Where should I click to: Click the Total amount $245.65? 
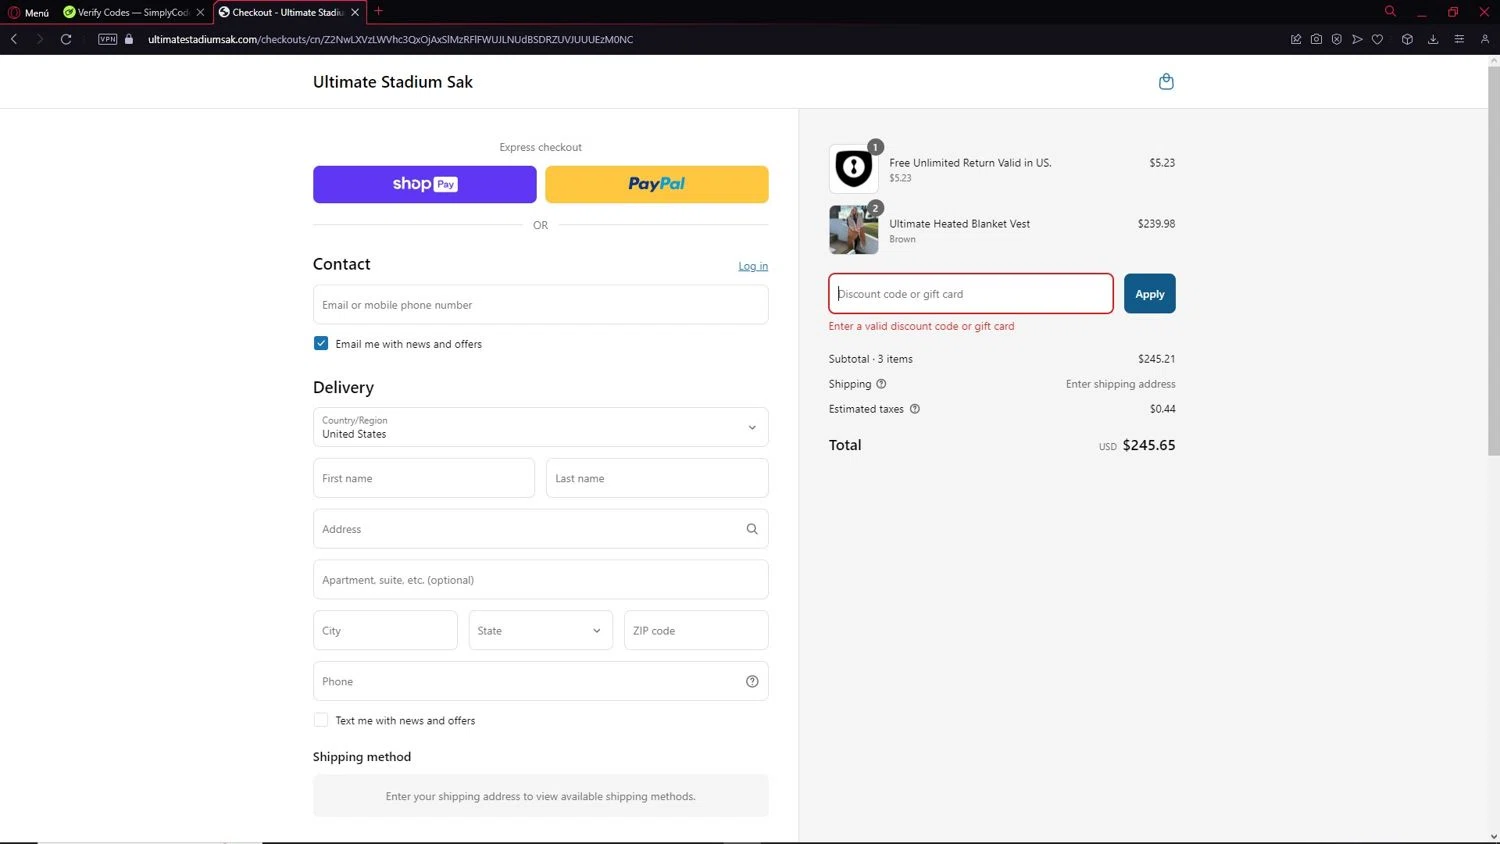1149,445
